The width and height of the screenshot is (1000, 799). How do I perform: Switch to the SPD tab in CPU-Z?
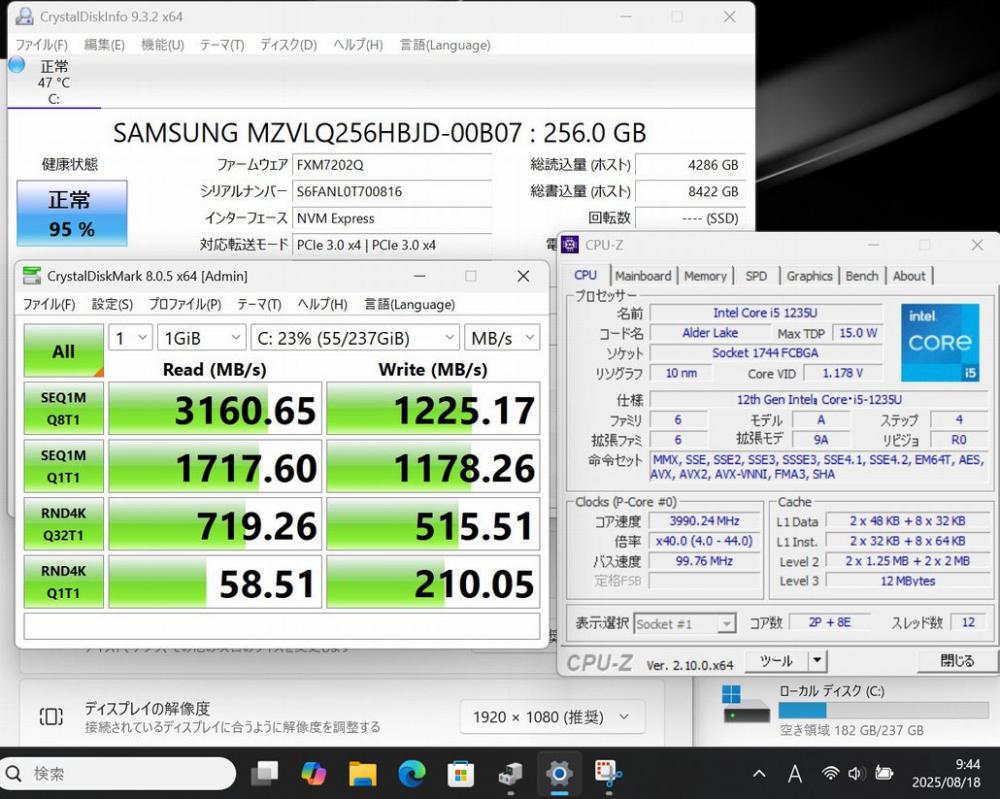click(756, 275)
